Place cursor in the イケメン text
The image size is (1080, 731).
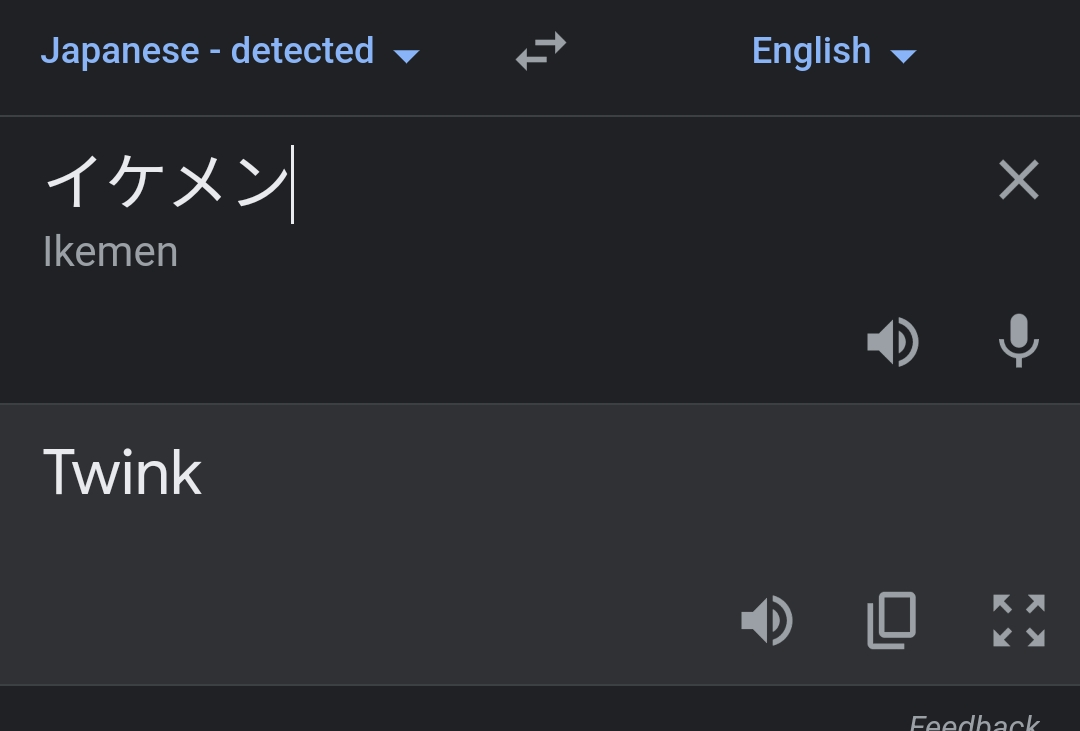click(x=166, y=182)
